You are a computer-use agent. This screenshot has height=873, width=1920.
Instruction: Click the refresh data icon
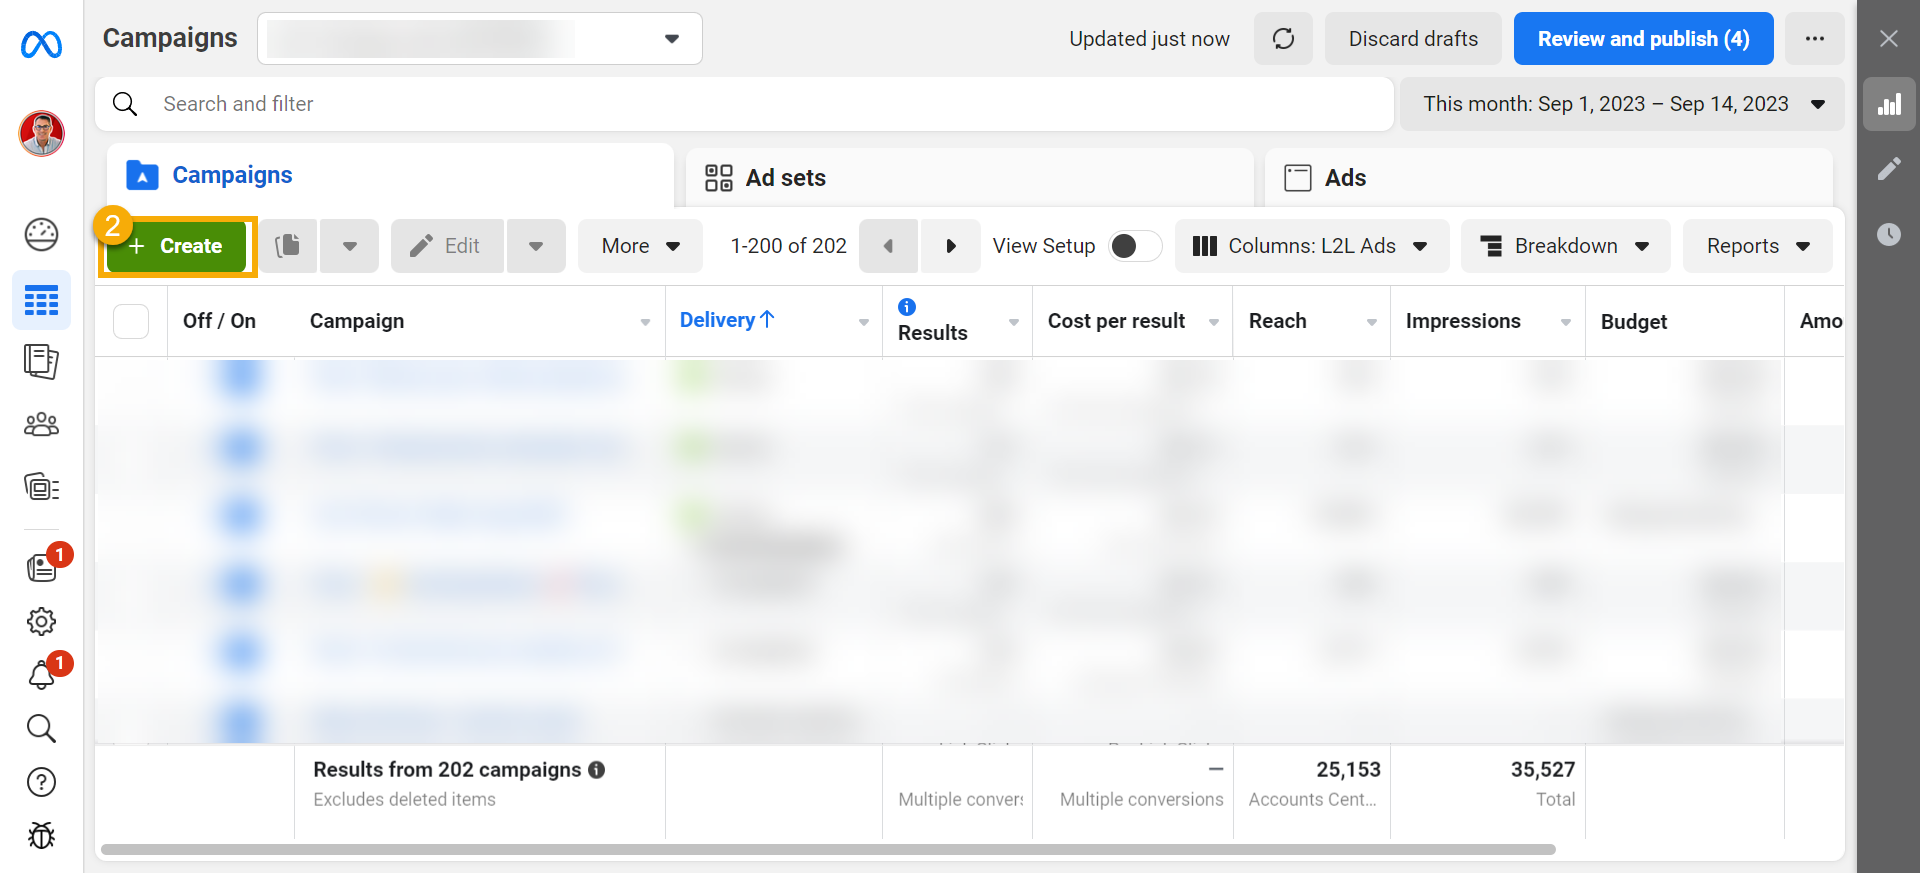[1283, 39]
